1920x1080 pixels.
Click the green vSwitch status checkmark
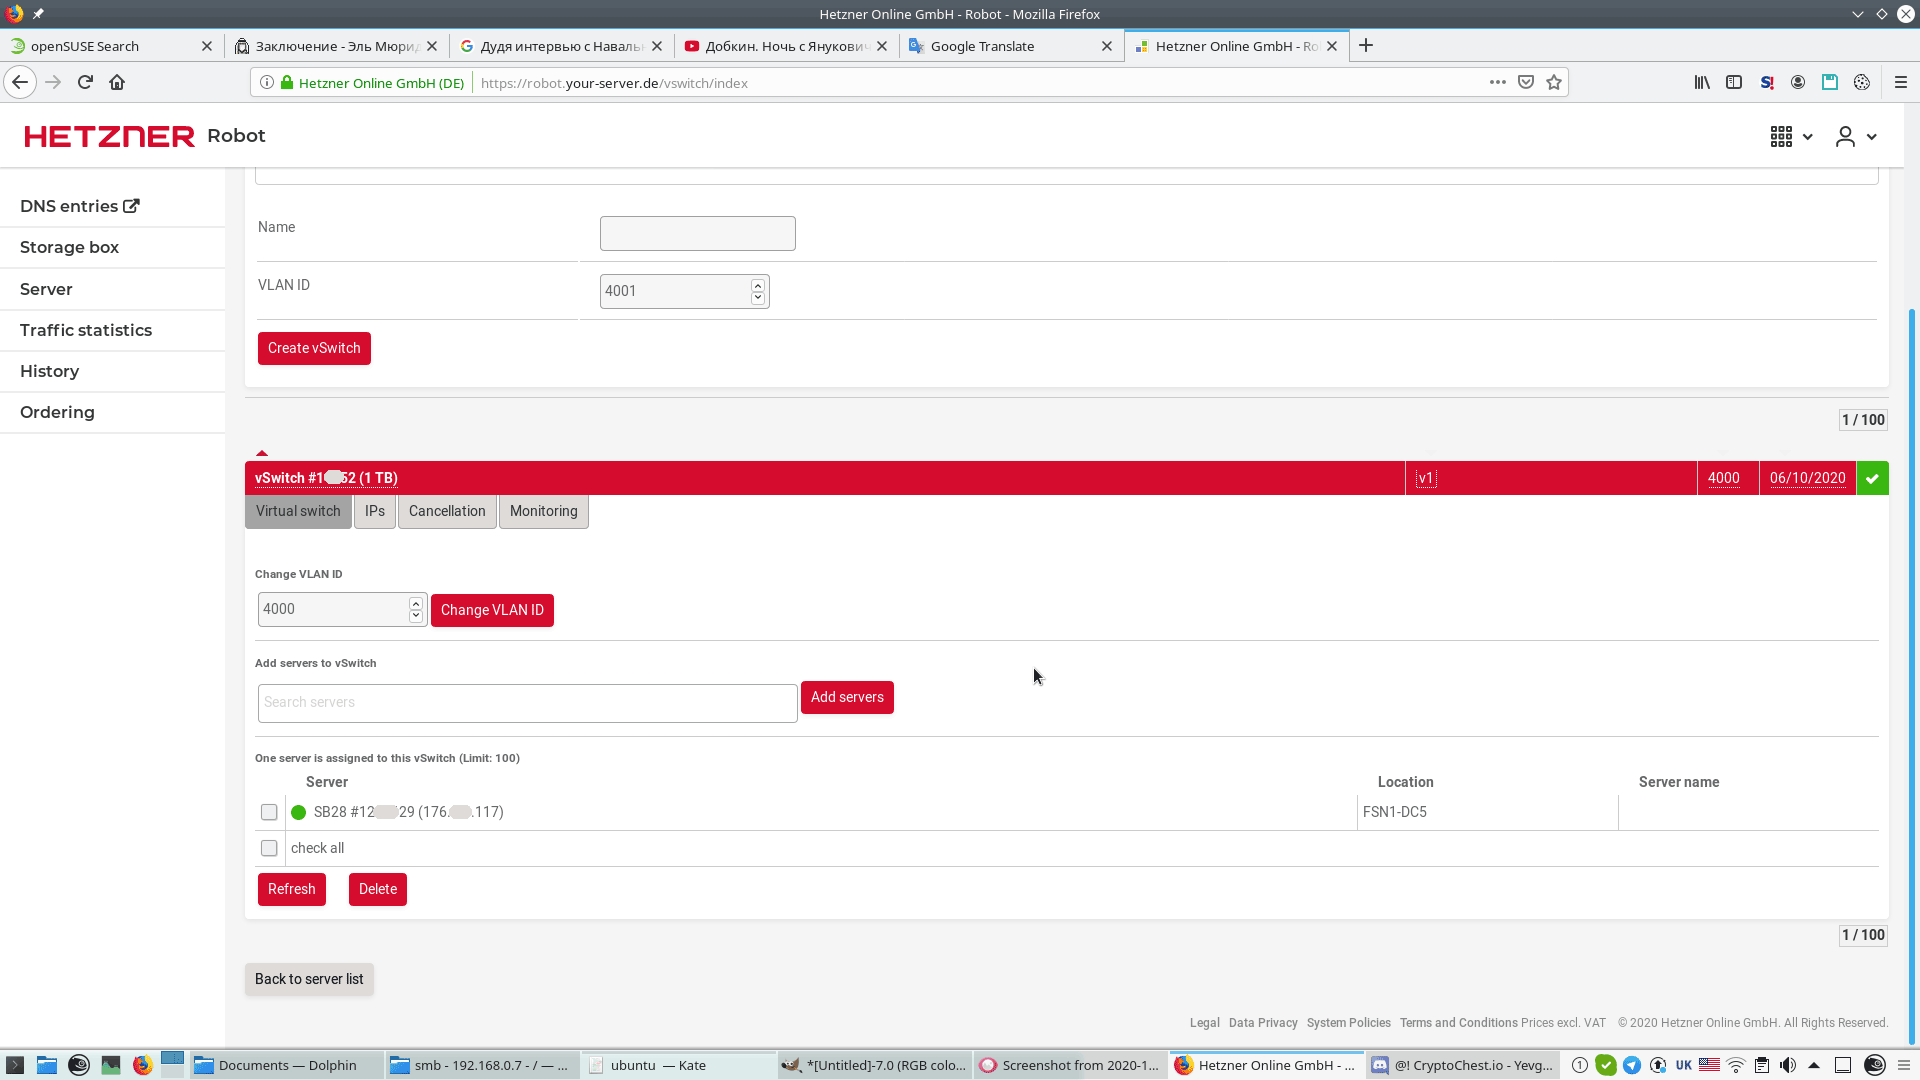pos(1872,479)
